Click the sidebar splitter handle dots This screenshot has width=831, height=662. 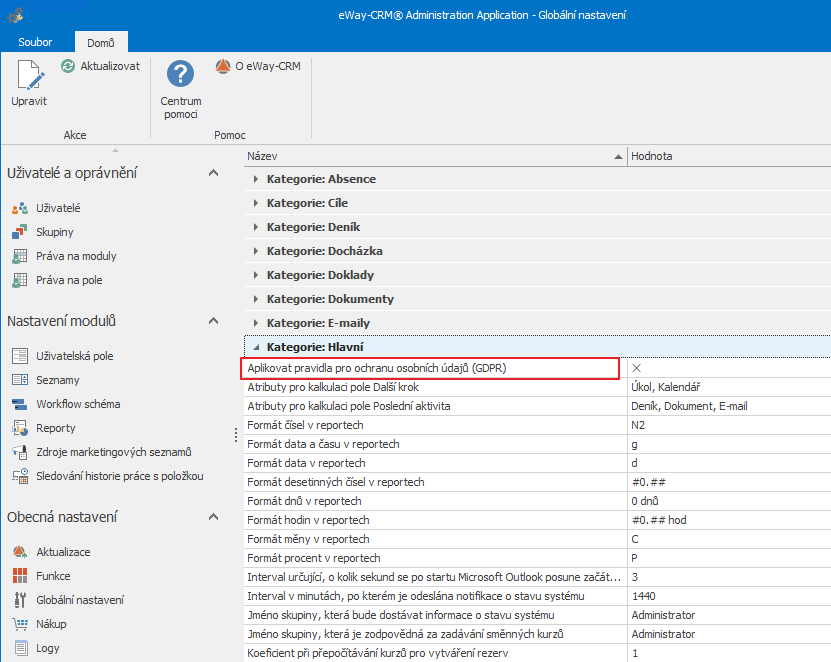(236, 435)
